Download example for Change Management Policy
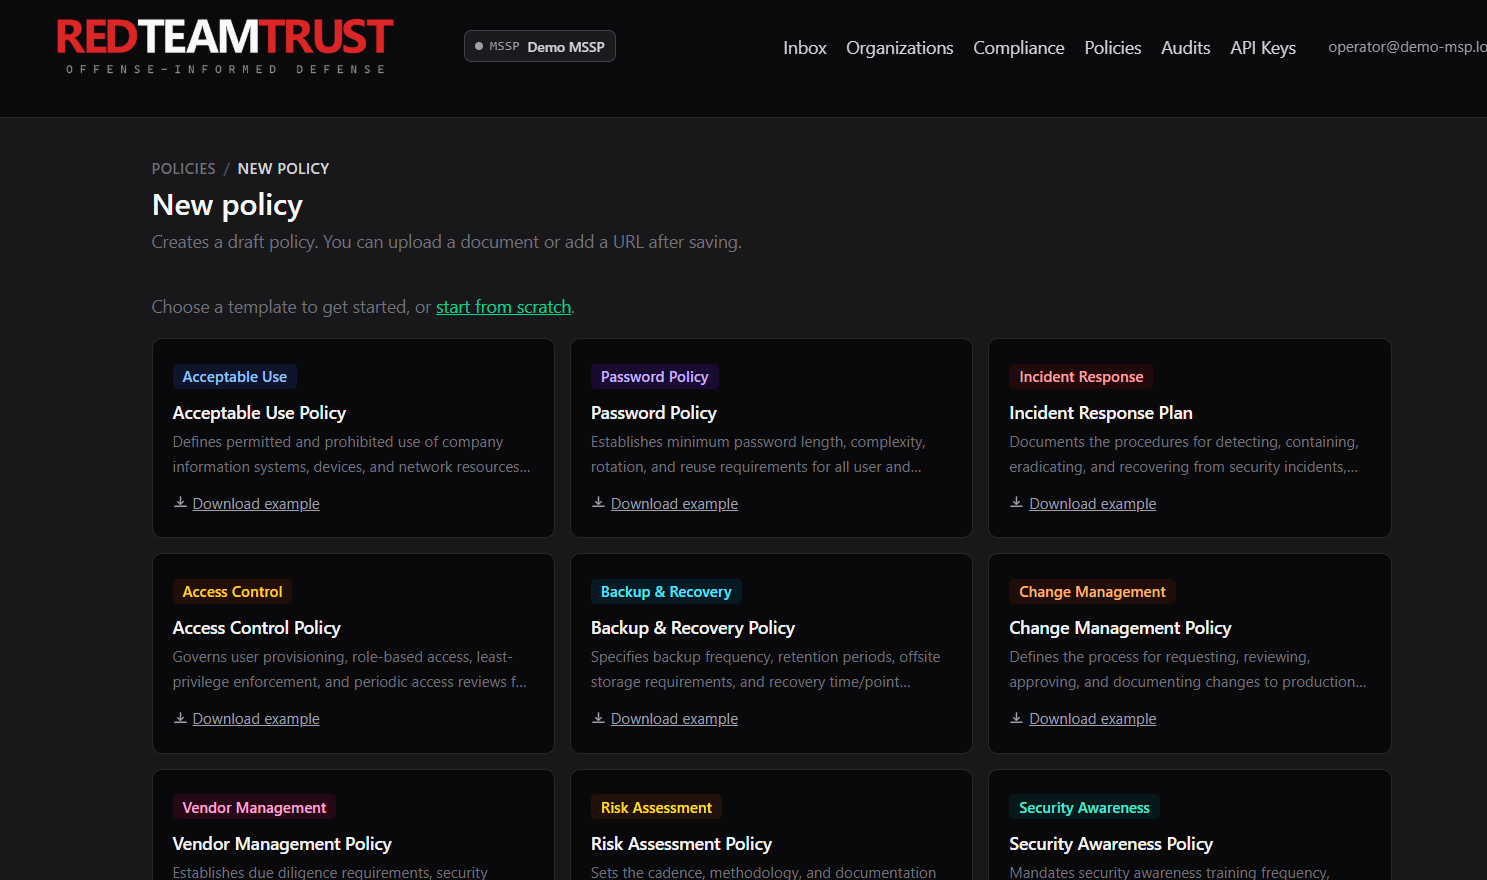This screenshot has height=880, width=1487. pos(1092,719)
